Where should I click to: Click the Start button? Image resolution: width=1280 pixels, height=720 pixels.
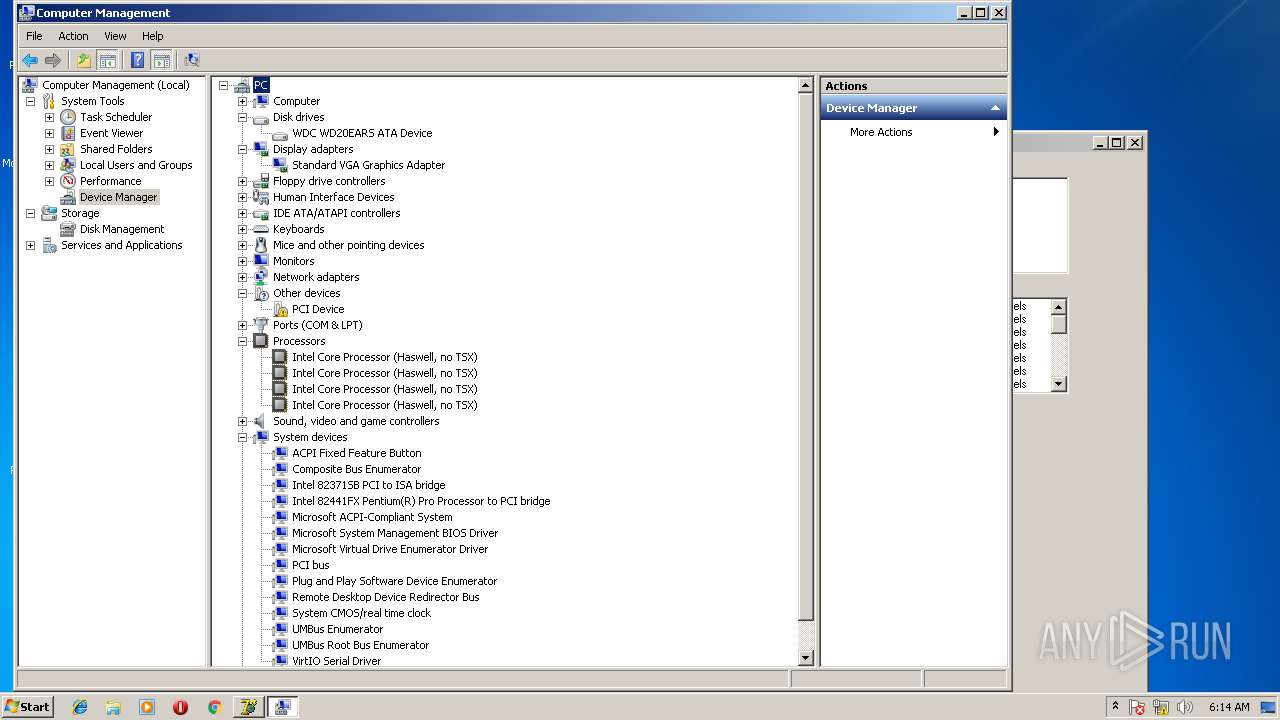point(27,707)
